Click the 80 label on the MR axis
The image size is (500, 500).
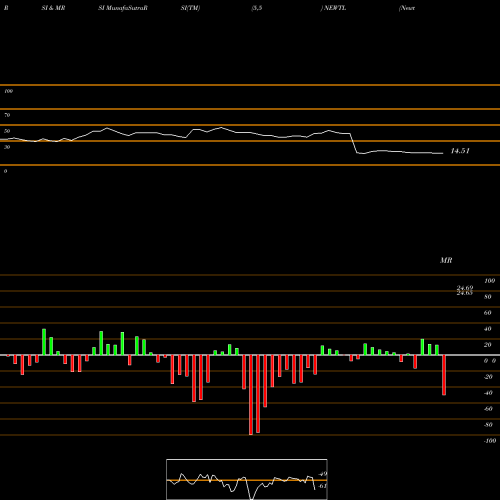[x=487, y=297]
